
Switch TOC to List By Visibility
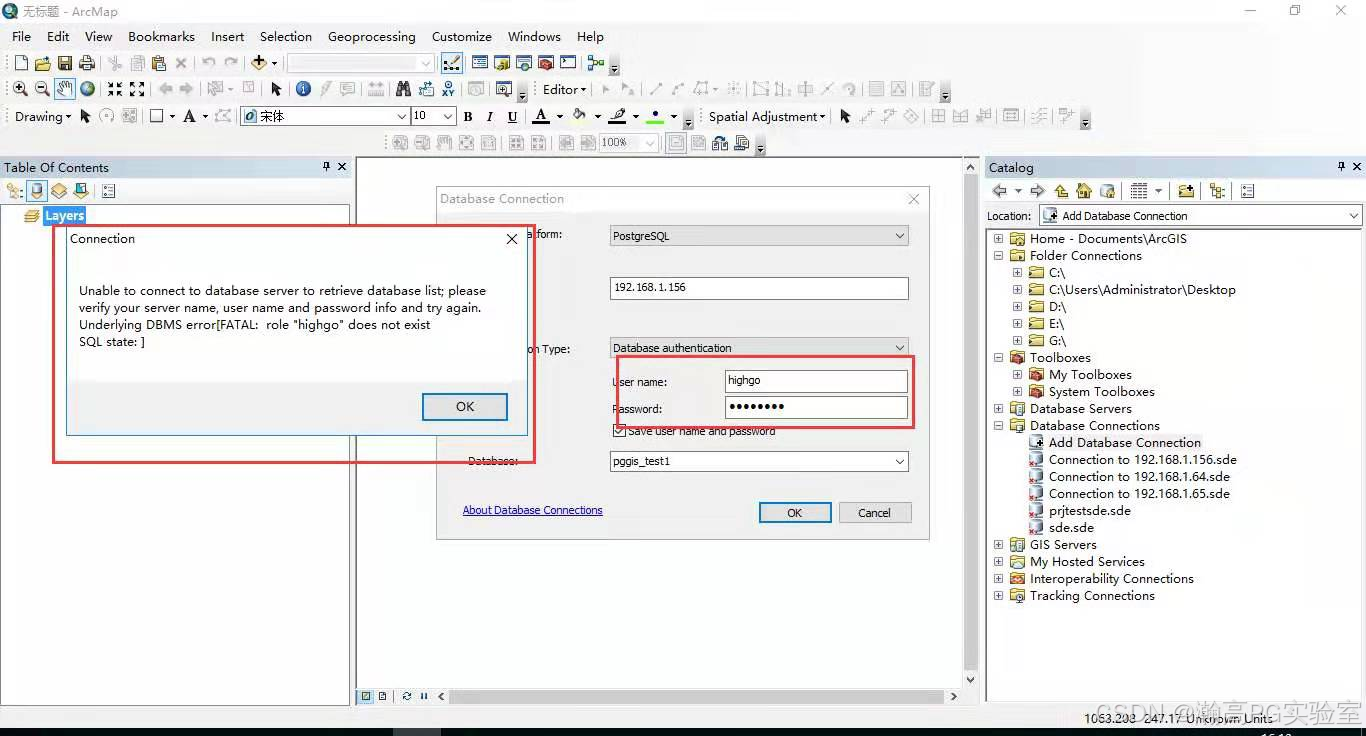59,191
